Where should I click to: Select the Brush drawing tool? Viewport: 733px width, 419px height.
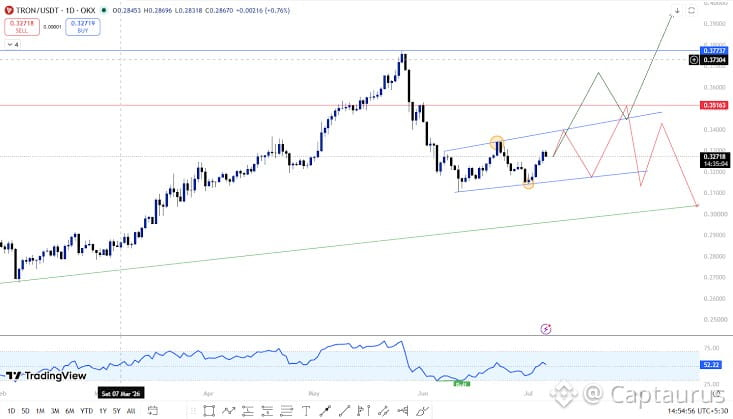pos(422,411)
